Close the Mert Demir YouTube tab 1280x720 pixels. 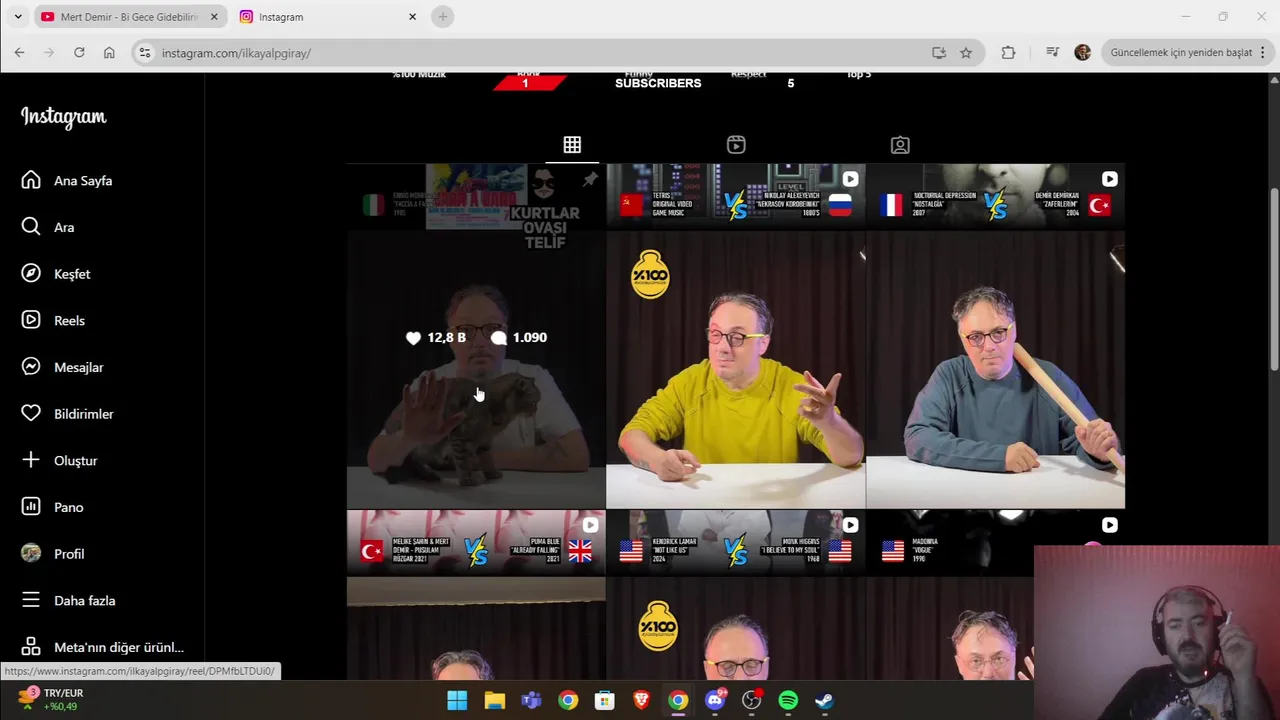coord(214,17)
